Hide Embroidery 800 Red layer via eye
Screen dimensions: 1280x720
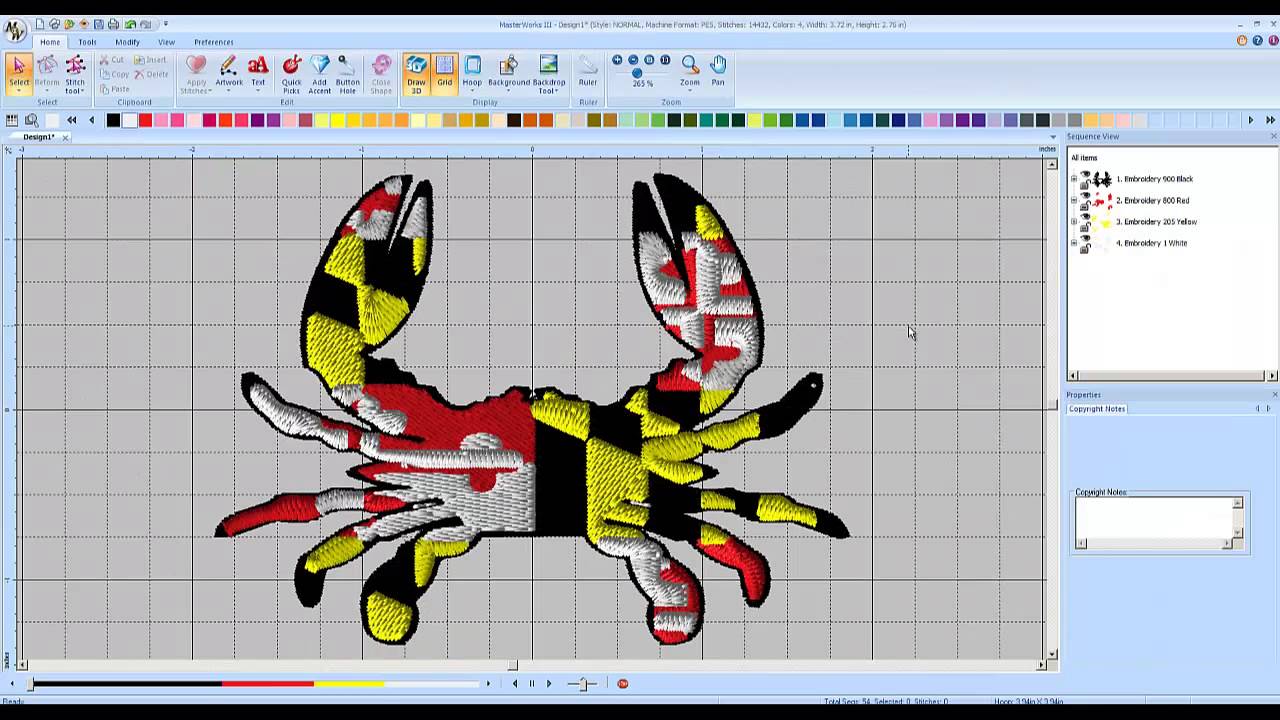tap(1085, 195)
